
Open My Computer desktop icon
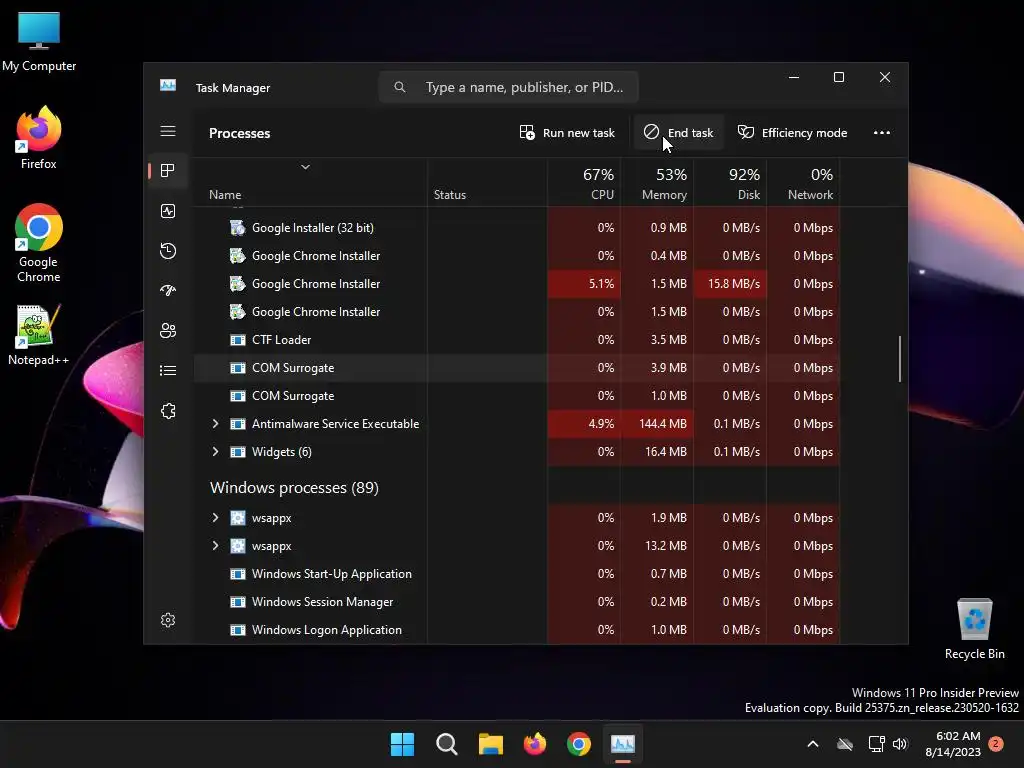tap(39, 41)
